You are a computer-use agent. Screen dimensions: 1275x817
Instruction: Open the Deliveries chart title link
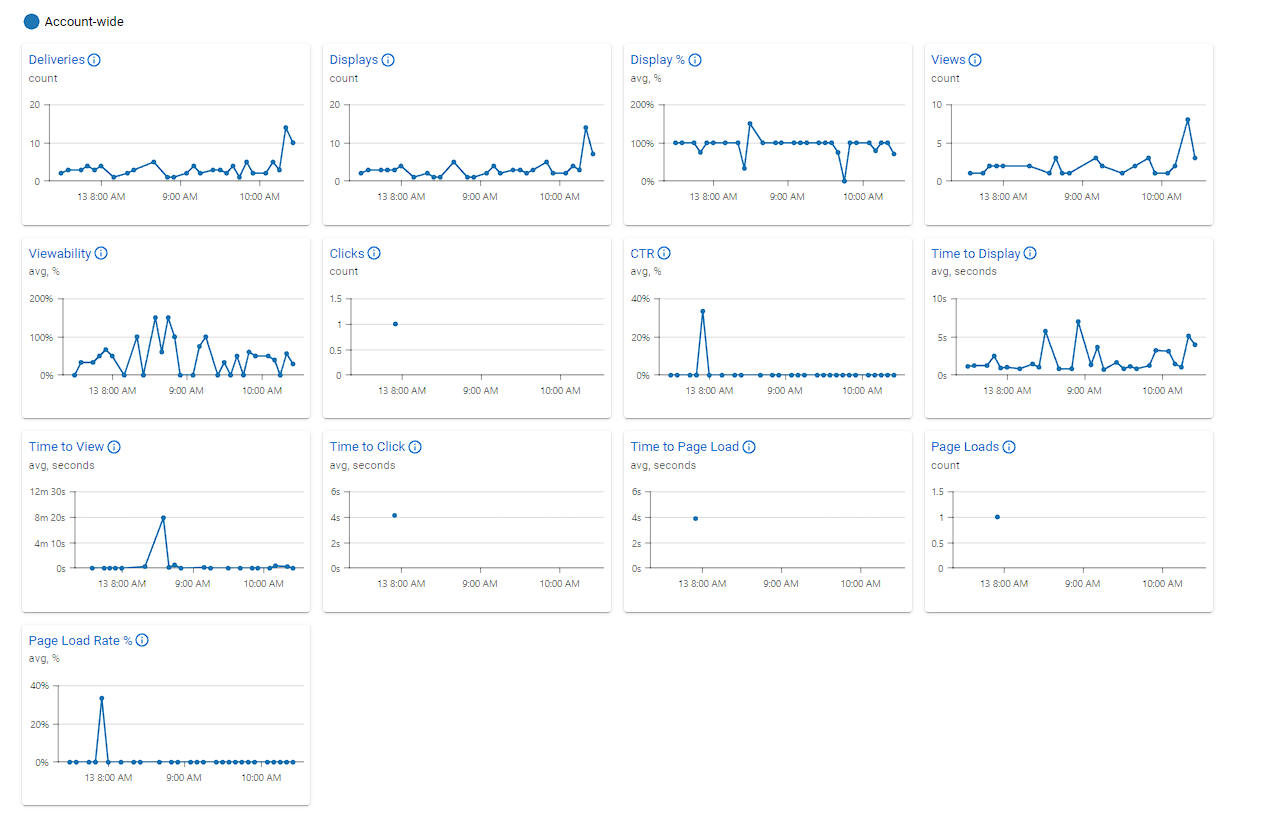click(x=56, y=60)
